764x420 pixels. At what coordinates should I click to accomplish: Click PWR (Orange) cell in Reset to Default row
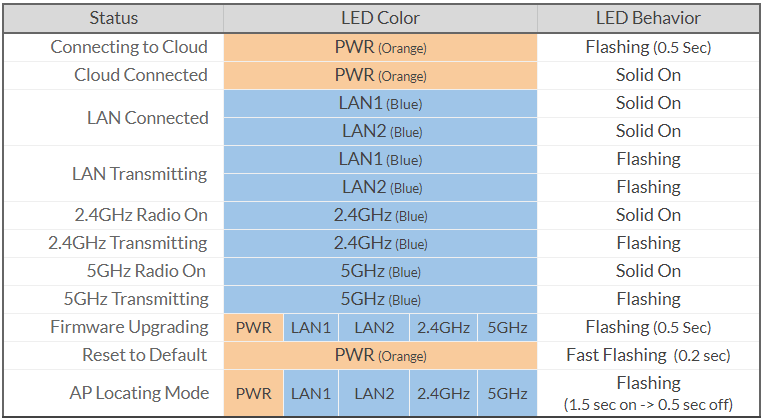380,355
